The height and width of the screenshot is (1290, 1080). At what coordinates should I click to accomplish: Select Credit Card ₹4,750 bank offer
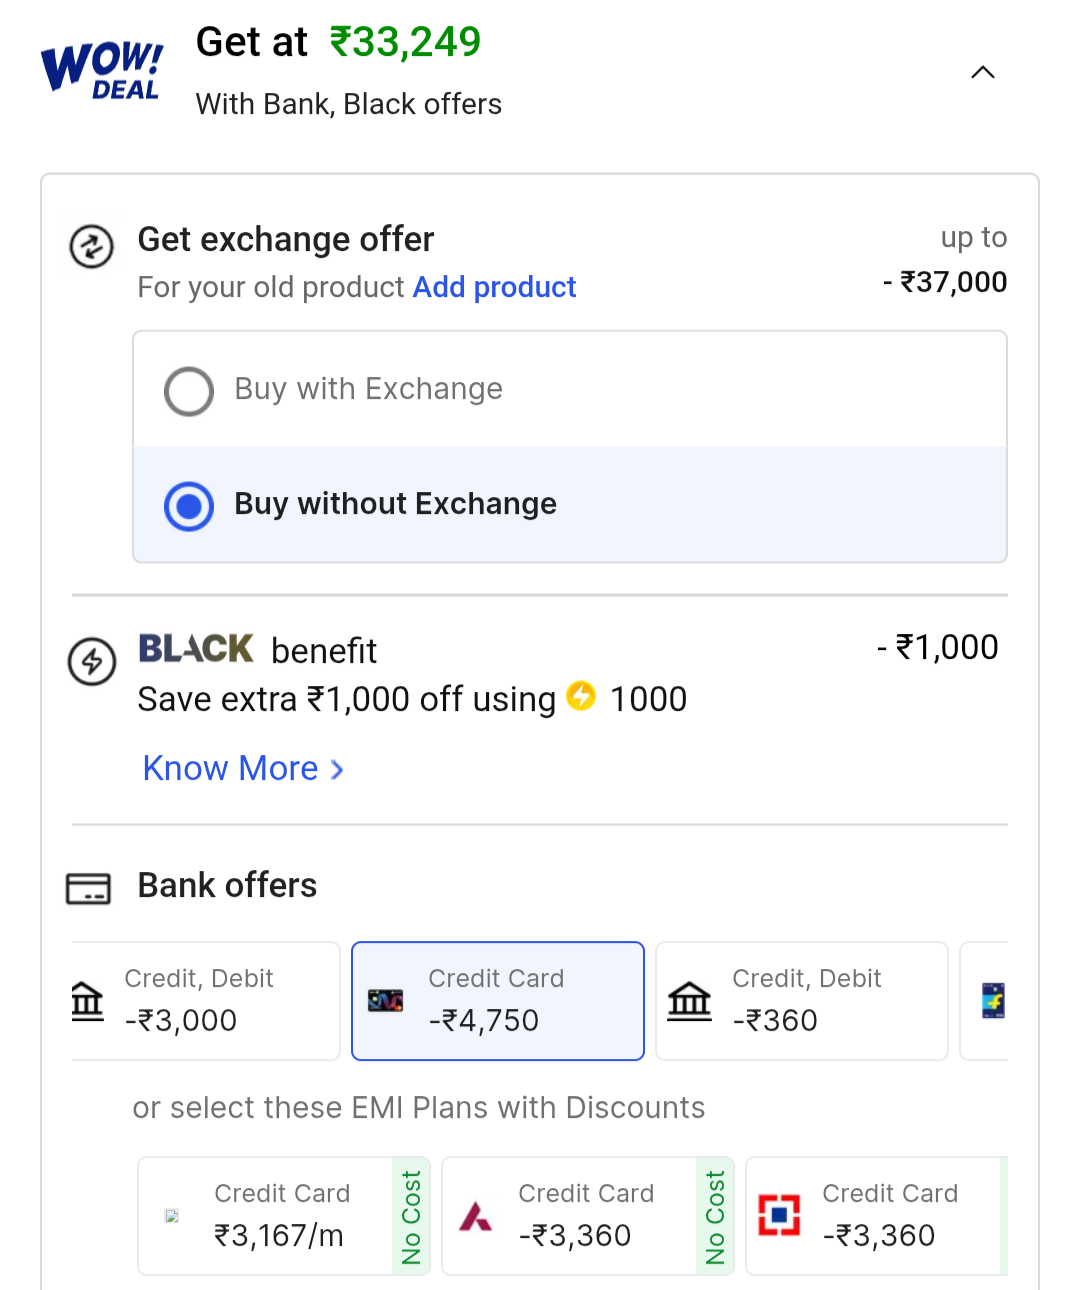497,1000
